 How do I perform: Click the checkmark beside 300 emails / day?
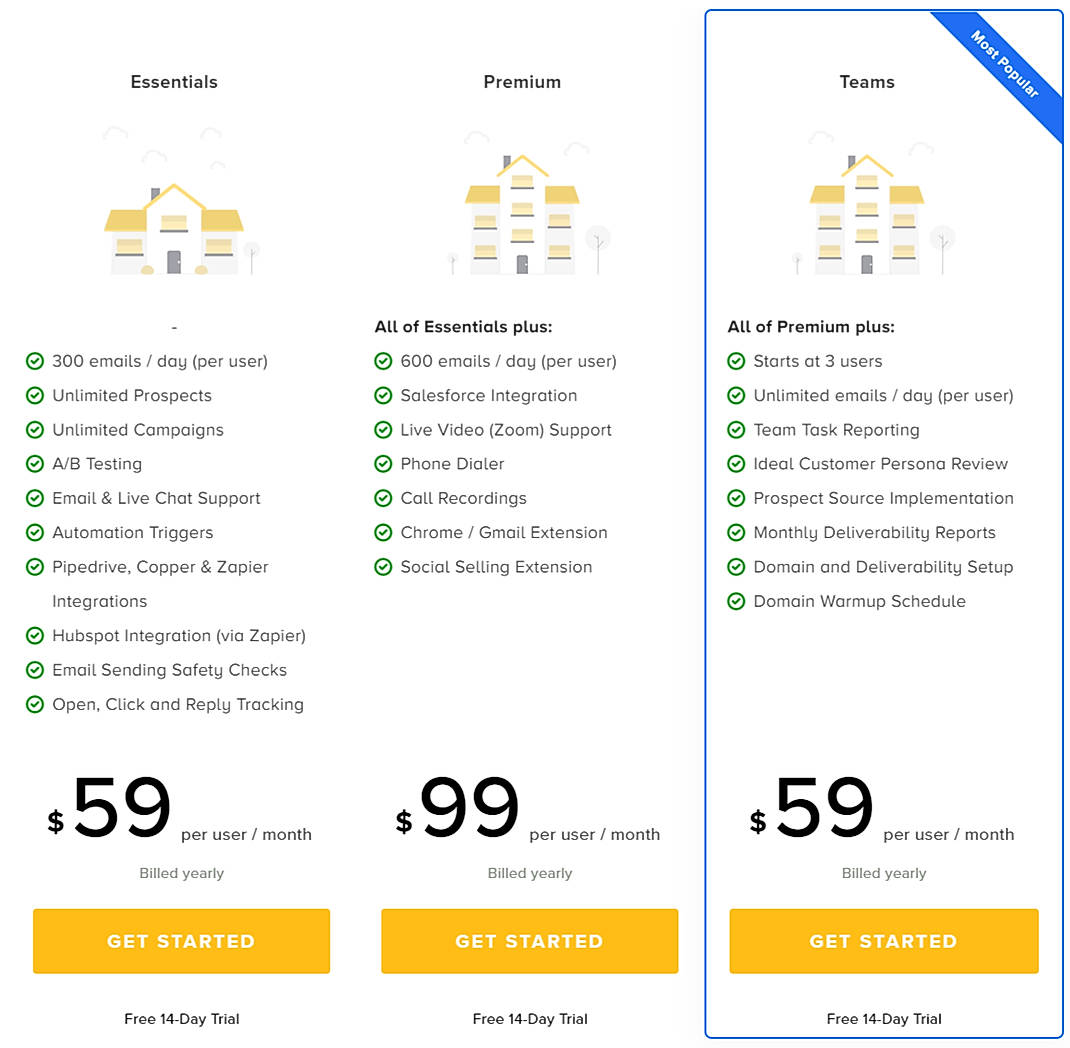pos(35,361)
